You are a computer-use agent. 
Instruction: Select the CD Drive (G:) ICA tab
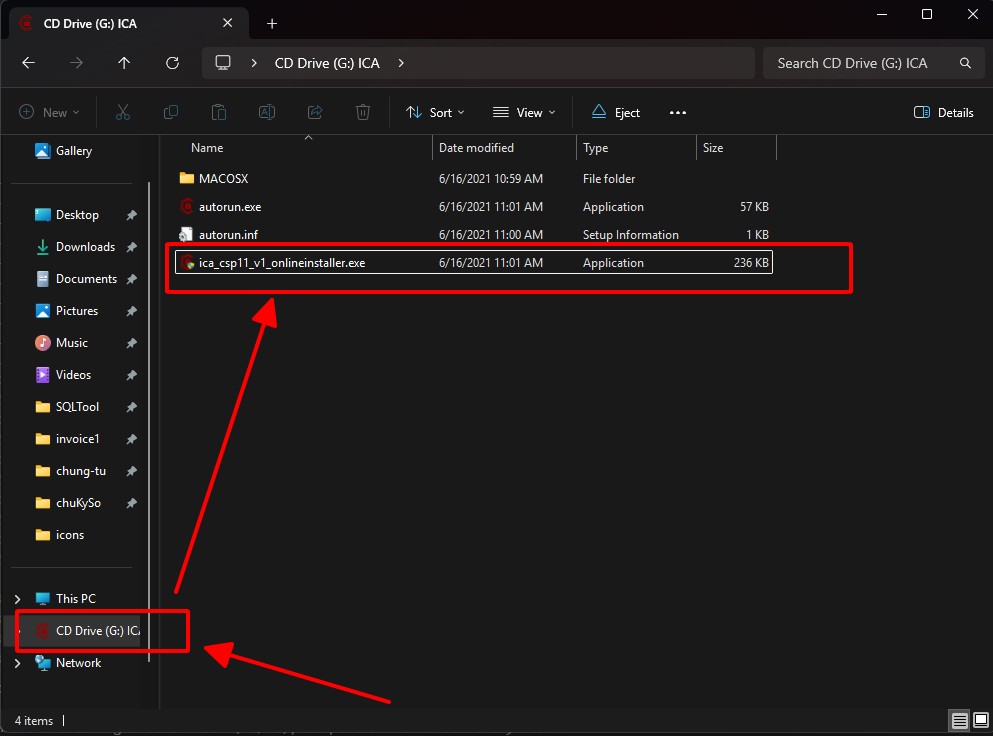click(x=129, y=23)
